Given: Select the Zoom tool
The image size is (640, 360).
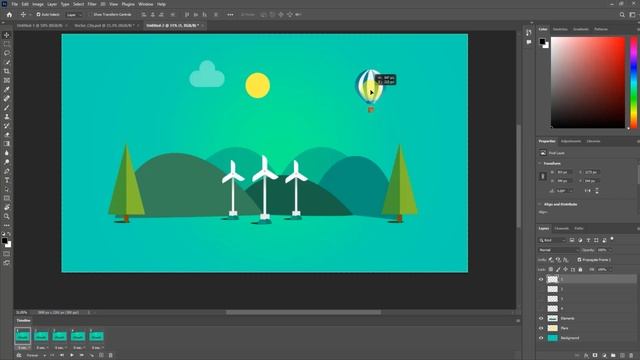Looking at the screenshot, I should coord(7,216).
